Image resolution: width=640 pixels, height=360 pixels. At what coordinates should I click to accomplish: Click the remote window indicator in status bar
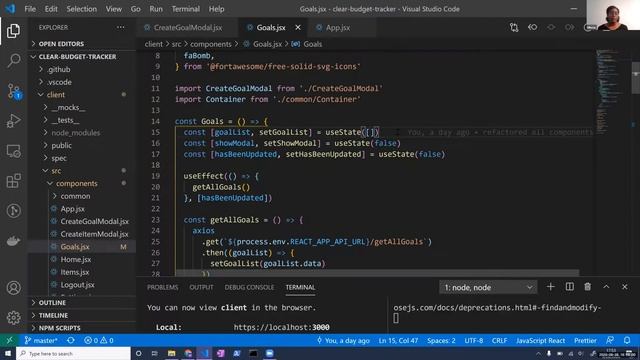click(x=9, y=340)
